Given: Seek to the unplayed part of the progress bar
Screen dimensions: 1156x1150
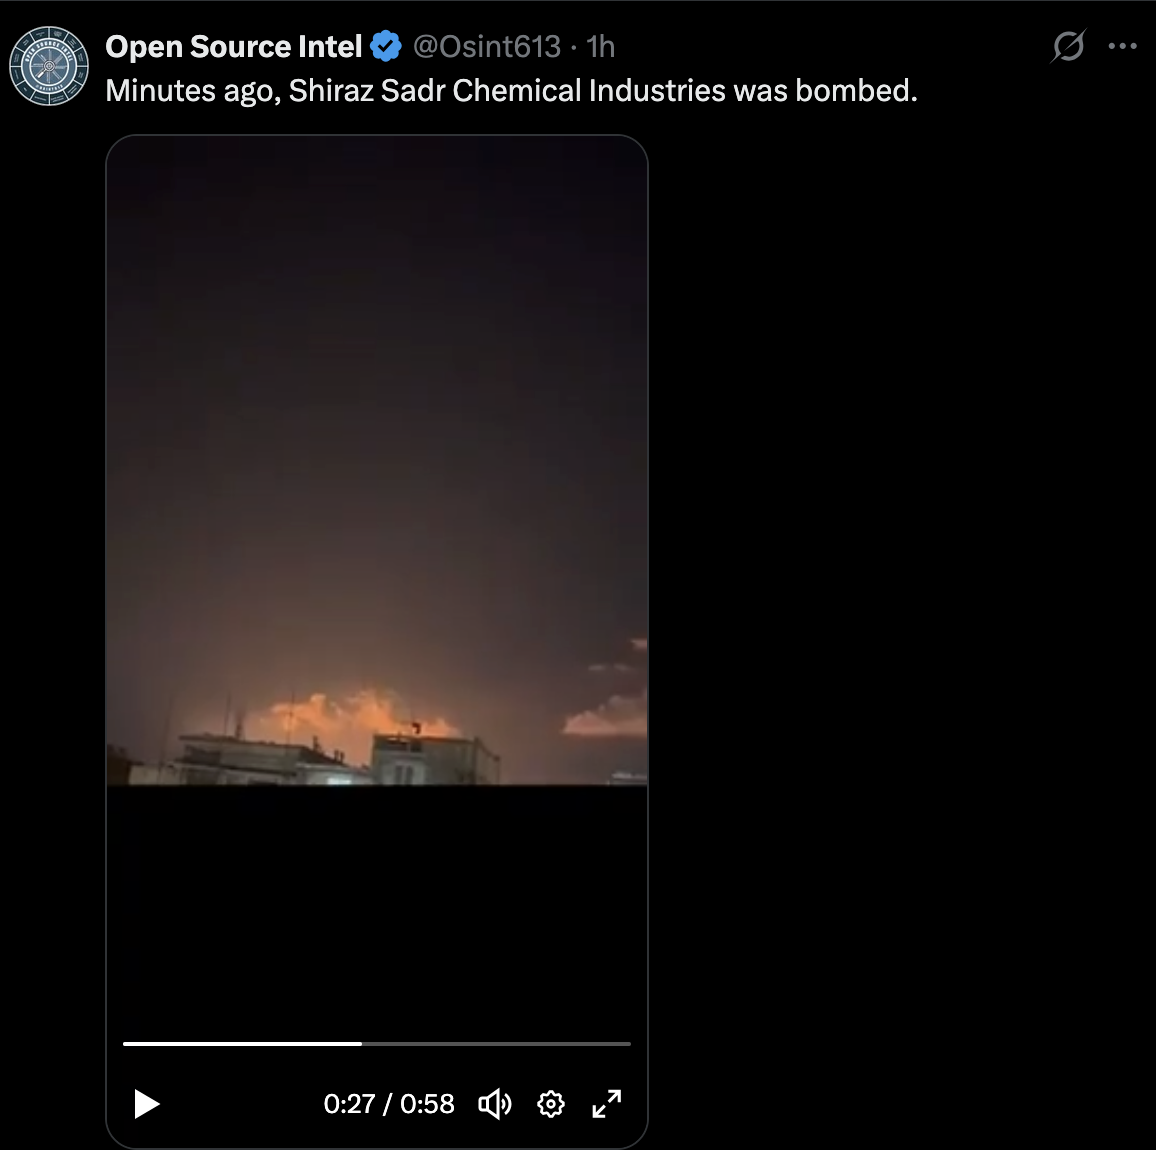Looking at the screenshot, I should click(x=496, y=1044).
